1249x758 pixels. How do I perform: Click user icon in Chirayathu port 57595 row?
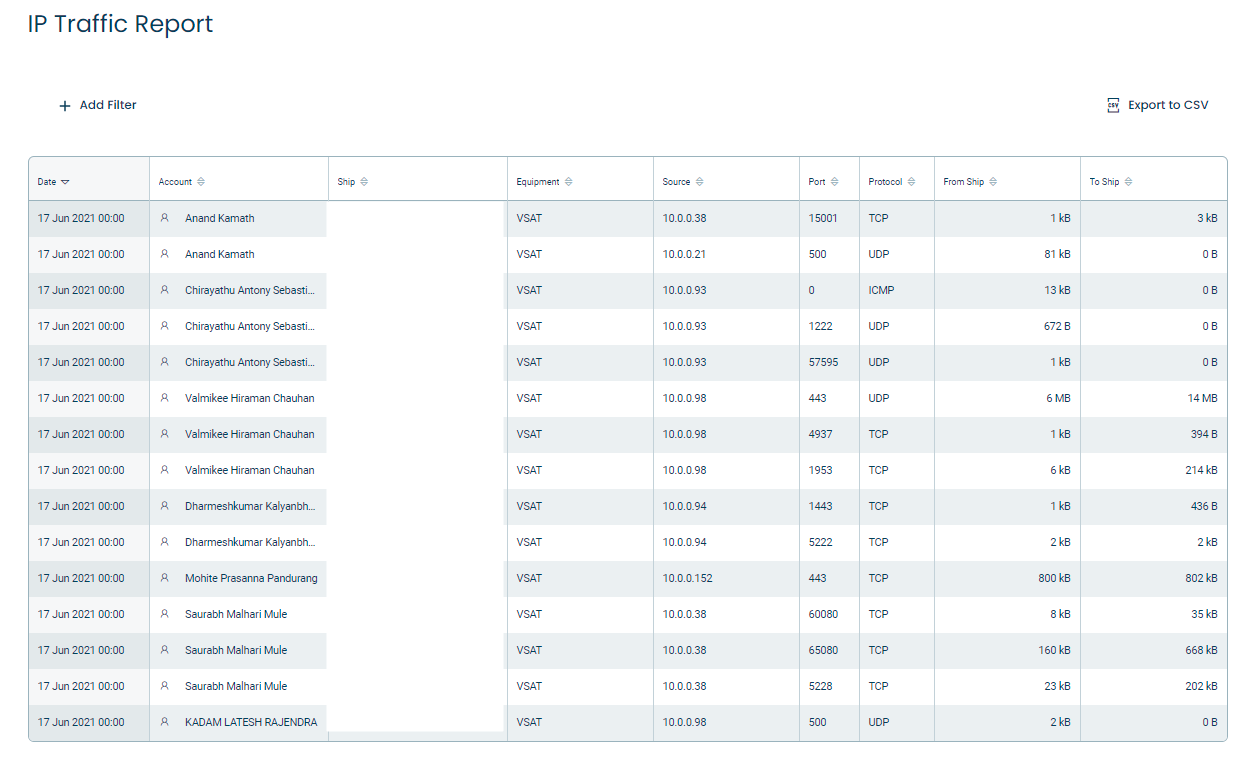[165, 362]
